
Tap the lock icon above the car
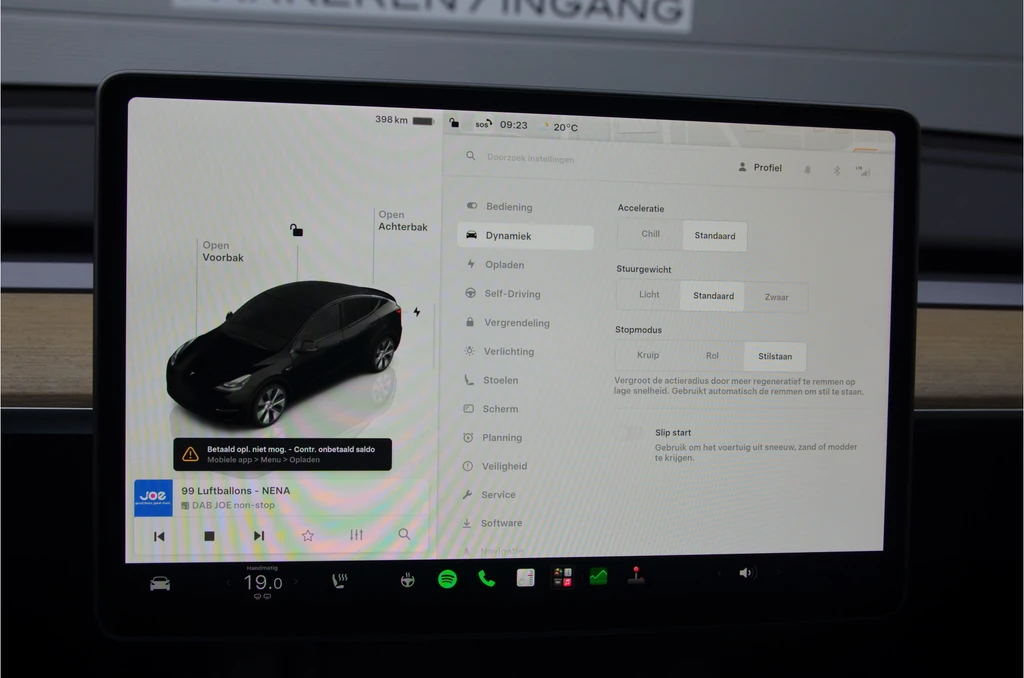click(x=296, y=230)
